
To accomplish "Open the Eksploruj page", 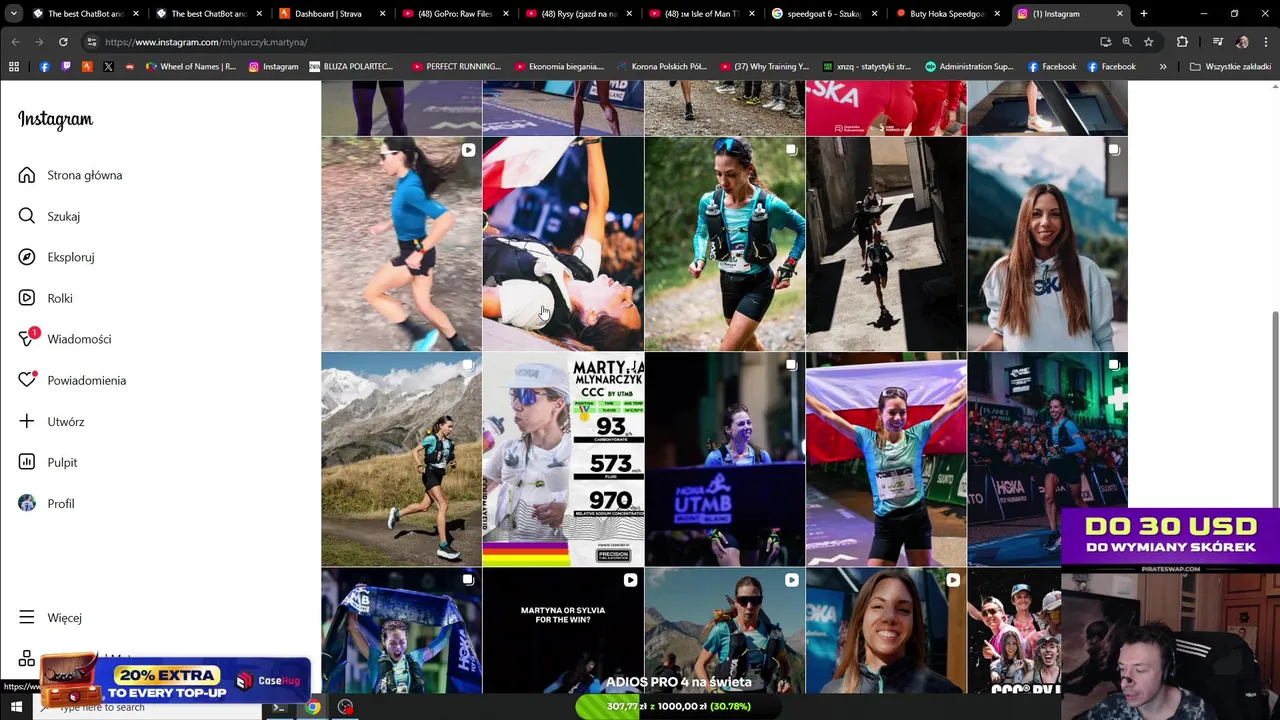I will point(56,257).
